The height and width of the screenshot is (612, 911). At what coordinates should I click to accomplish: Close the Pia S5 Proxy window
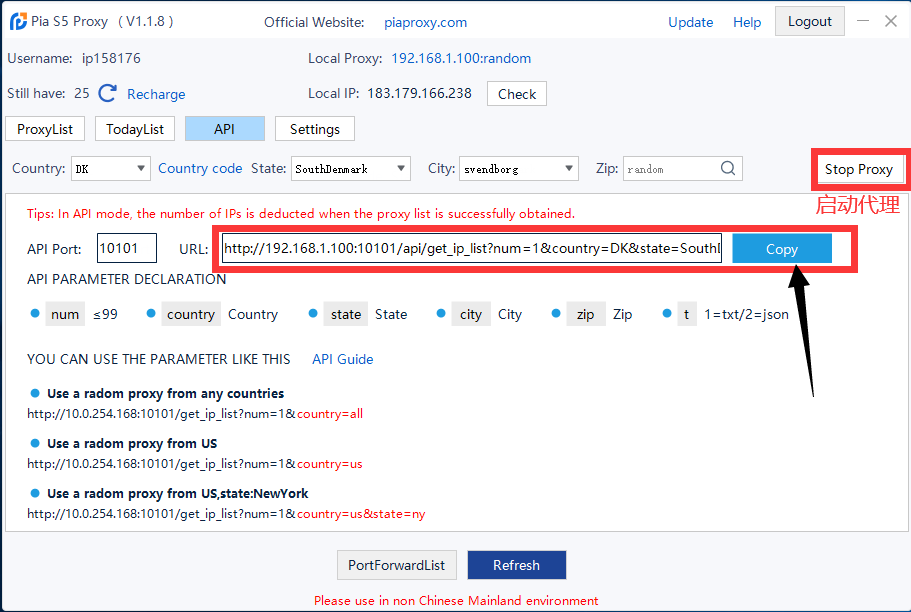tap(890, 21)
